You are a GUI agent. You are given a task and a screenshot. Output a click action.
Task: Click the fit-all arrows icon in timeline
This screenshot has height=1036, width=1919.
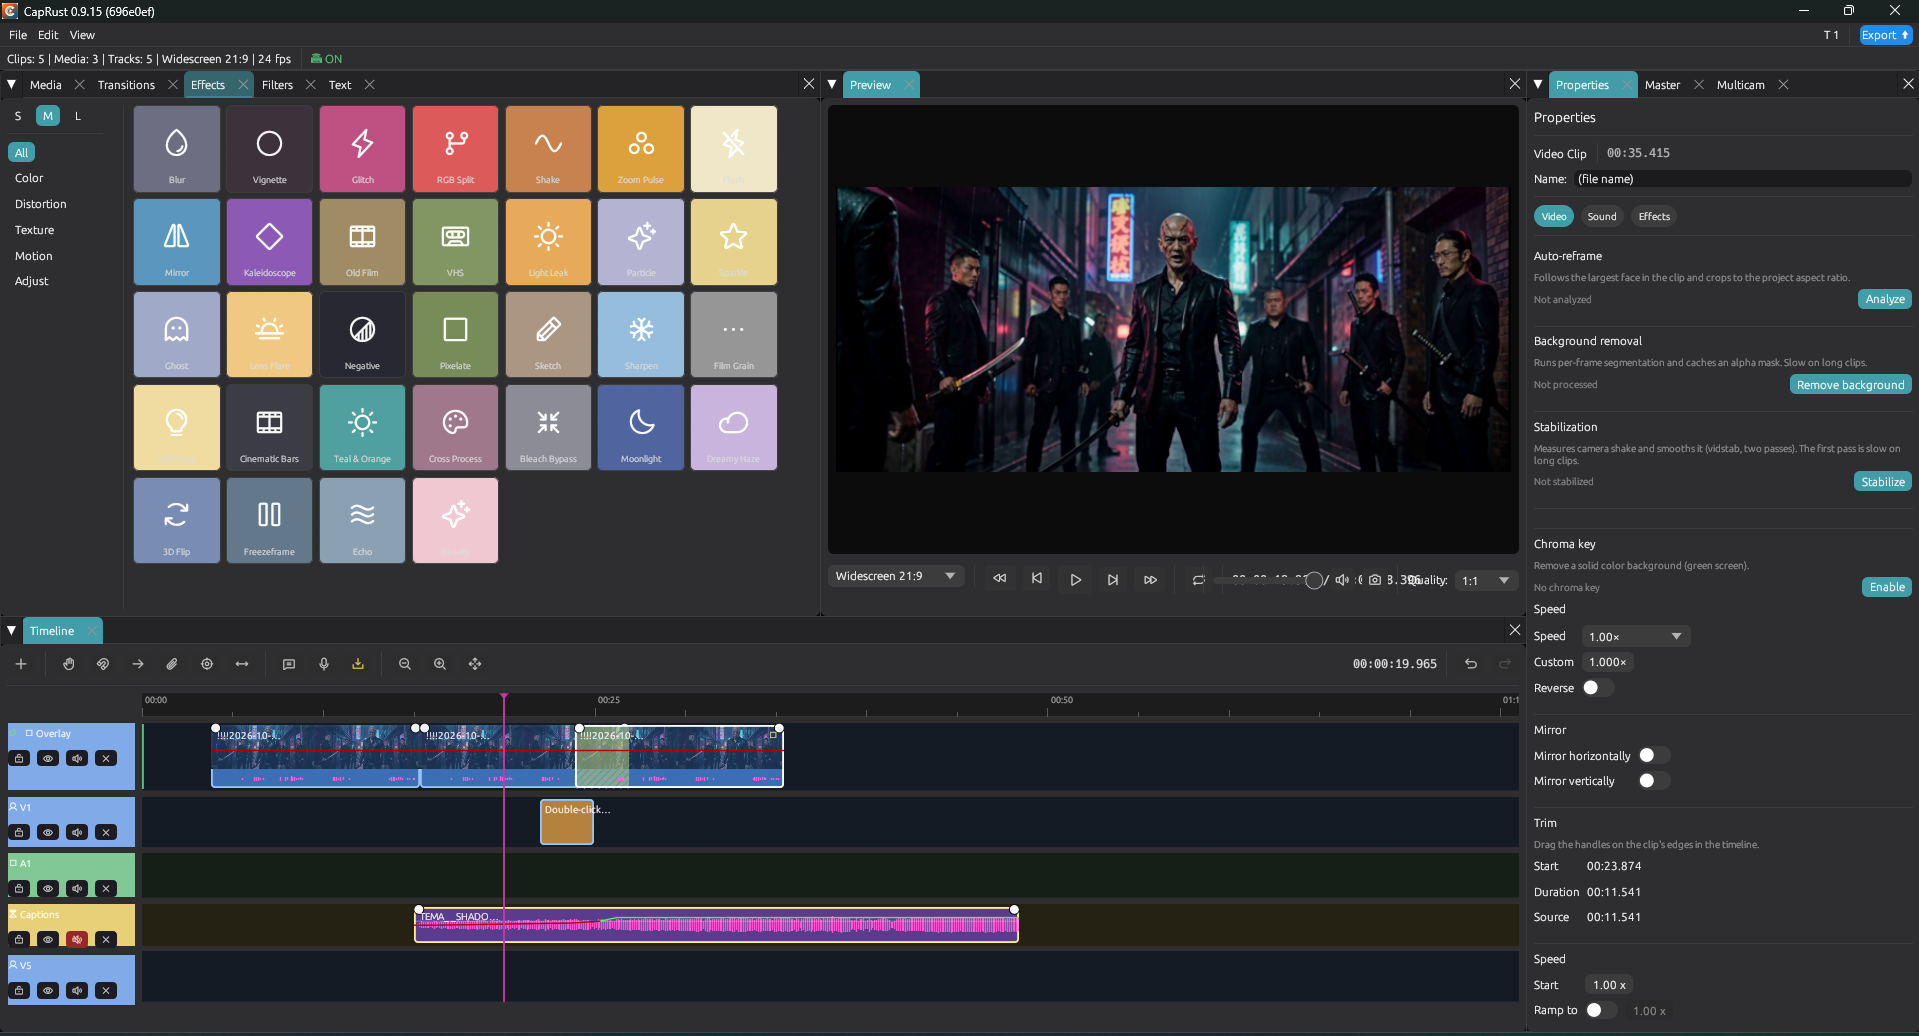[475, 664]
